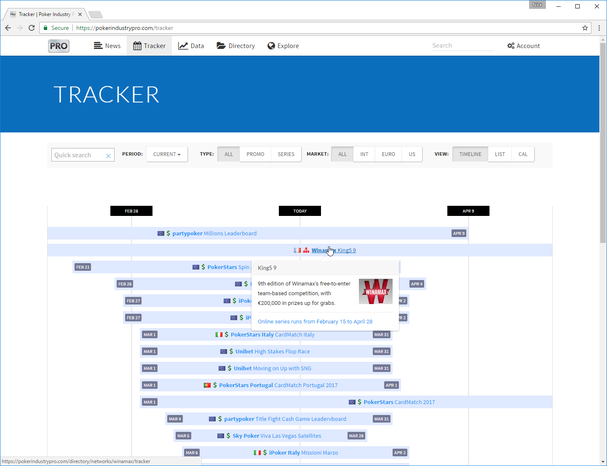The width and height of the screenshot is (607, 466).
Task: Open partypoker Millions Leaderboard link
Action: [214, 233]
